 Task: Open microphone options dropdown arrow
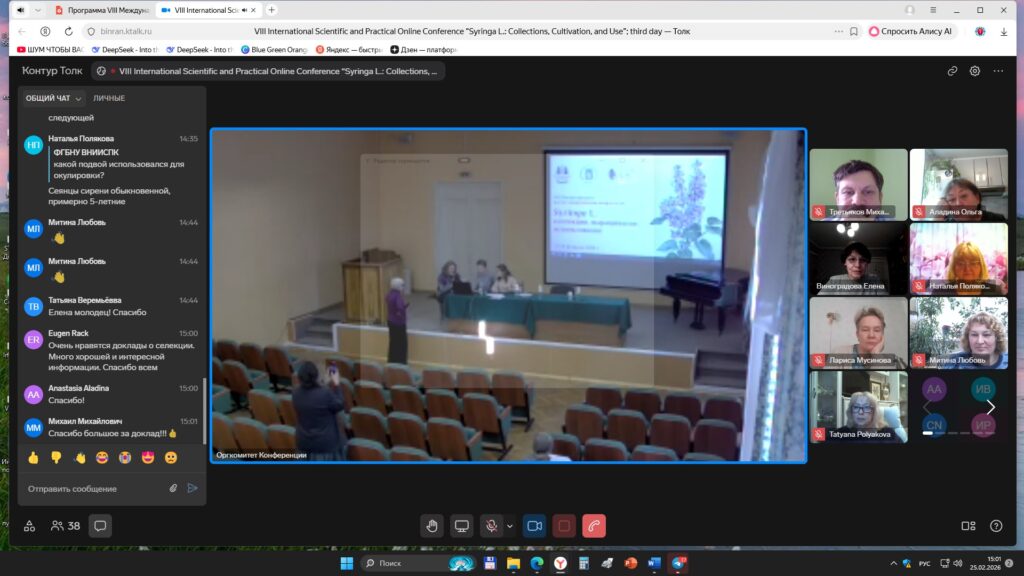tap(510, 526)
